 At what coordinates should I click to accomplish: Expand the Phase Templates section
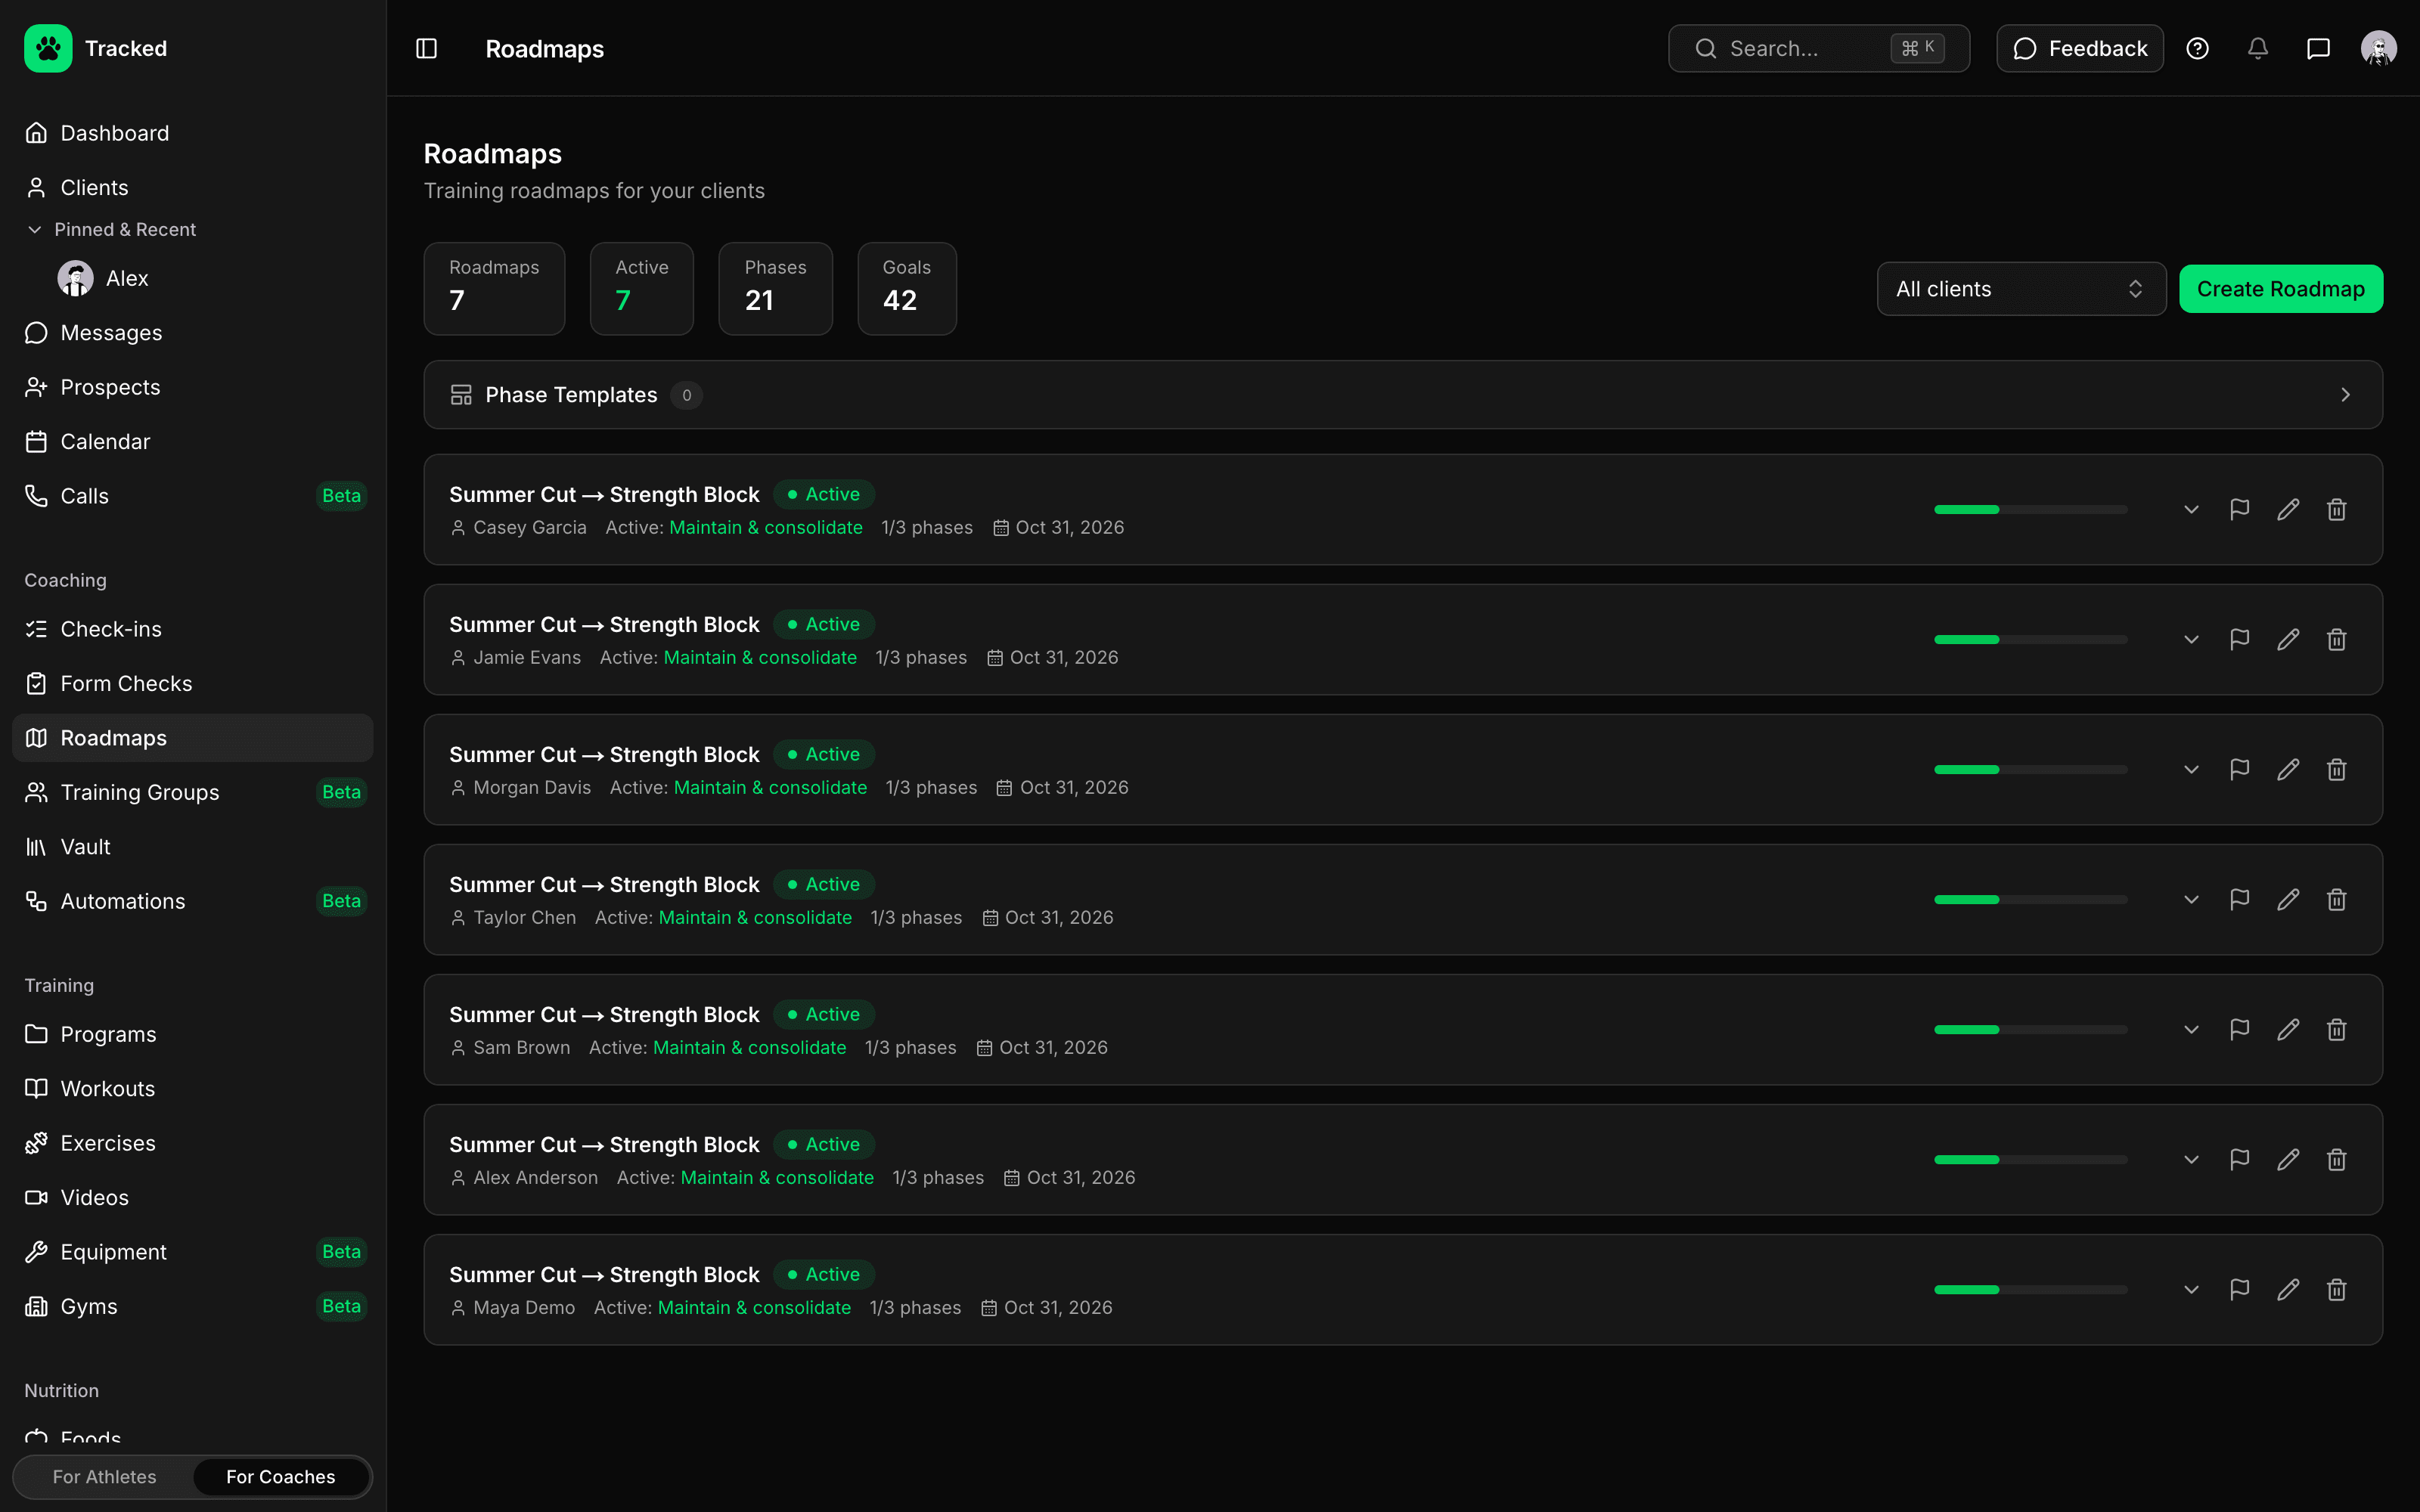(1403, 395)
